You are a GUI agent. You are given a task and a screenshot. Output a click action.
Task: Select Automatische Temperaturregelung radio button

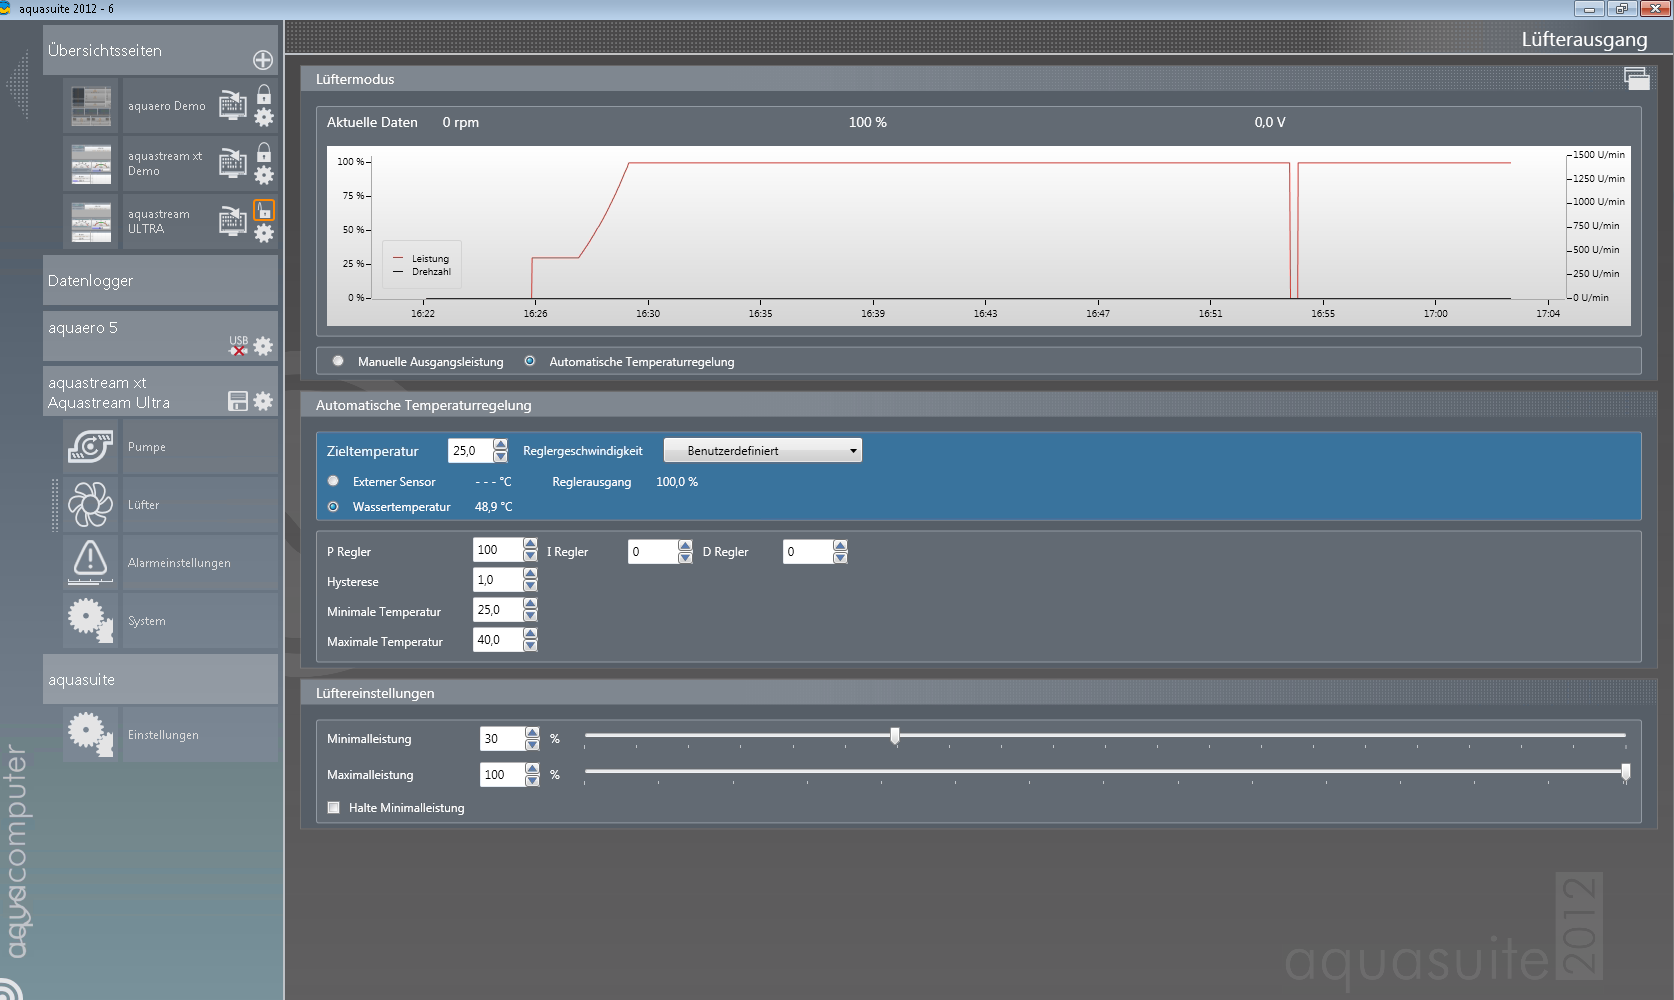click(530, 361)
